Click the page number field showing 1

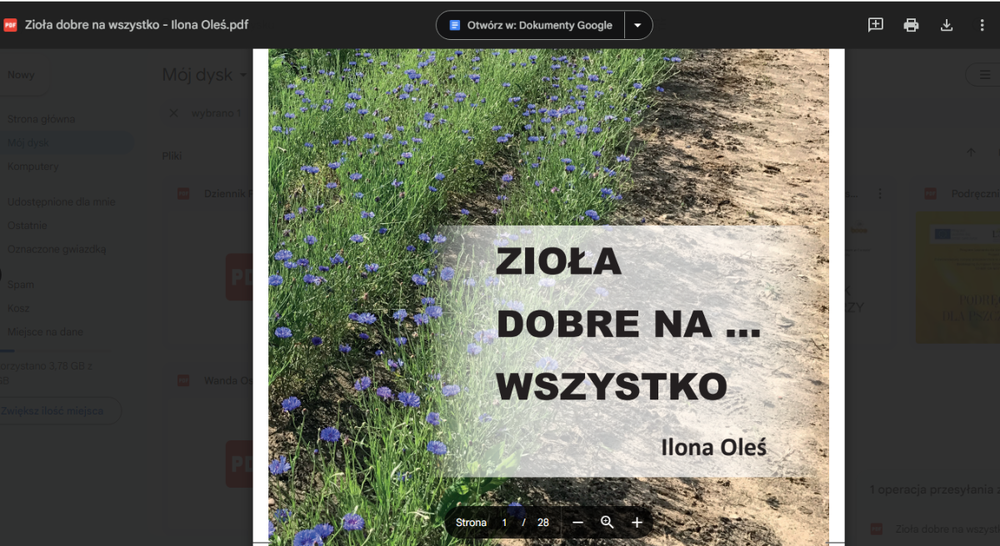504,522
